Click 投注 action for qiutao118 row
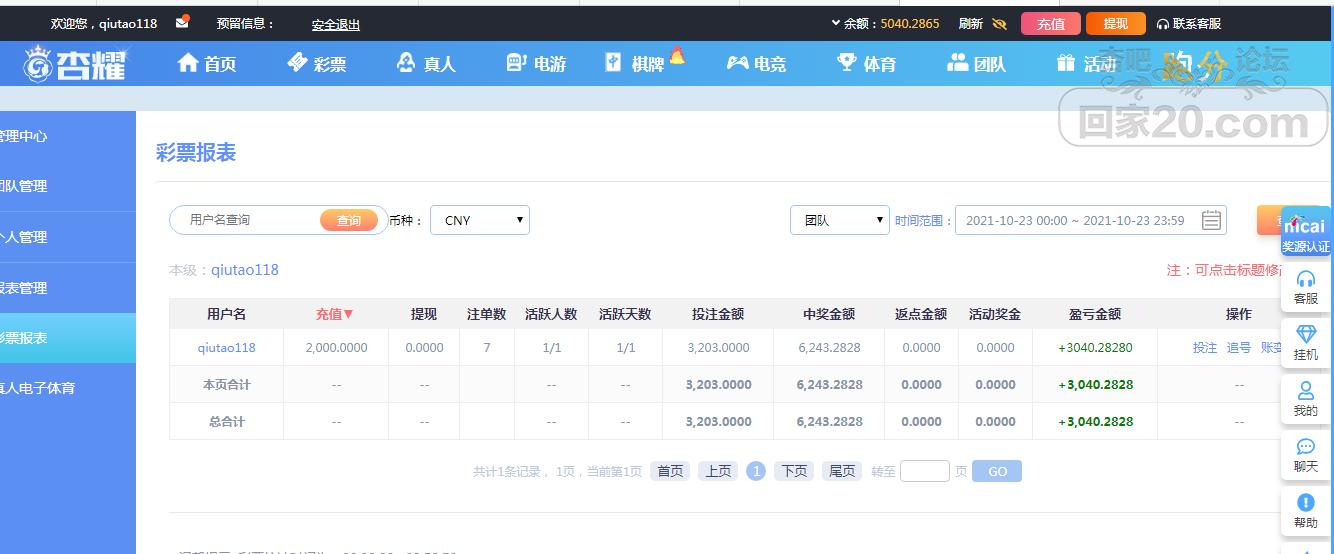This screenshot has width=1334, height=554. click(x=1205, y=348)
